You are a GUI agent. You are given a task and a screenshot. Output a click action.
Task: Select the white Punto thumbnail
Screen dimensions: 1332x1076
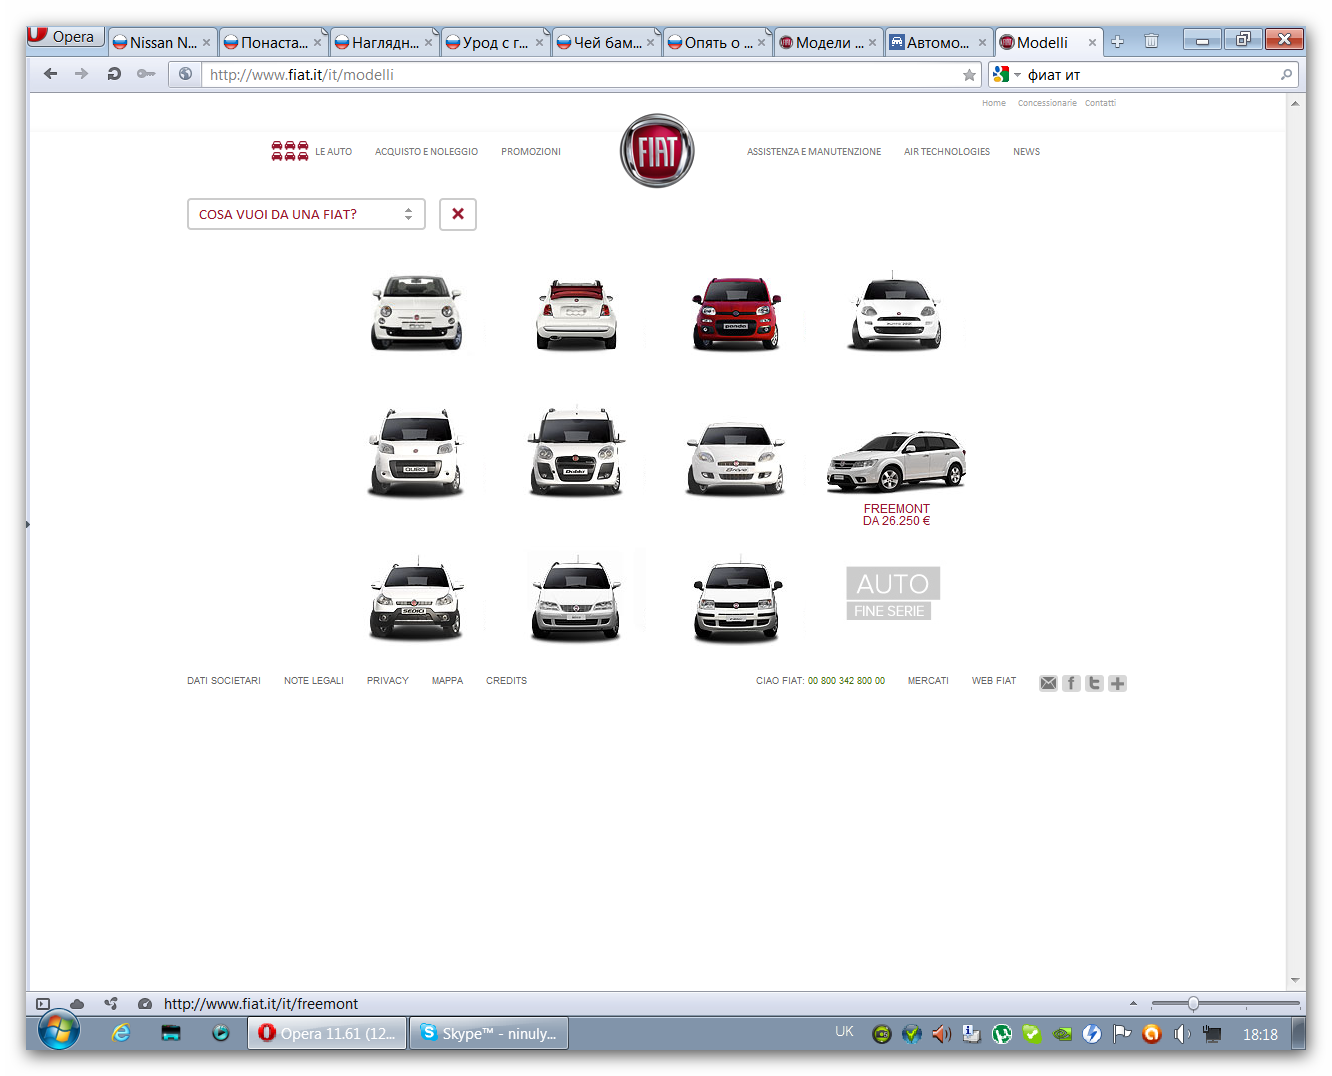895,311
